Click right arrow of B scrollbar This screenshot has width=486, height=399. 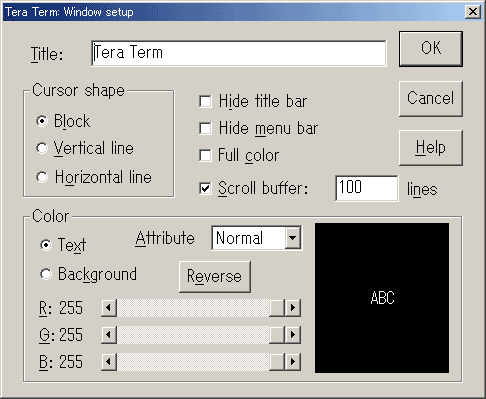293,362
